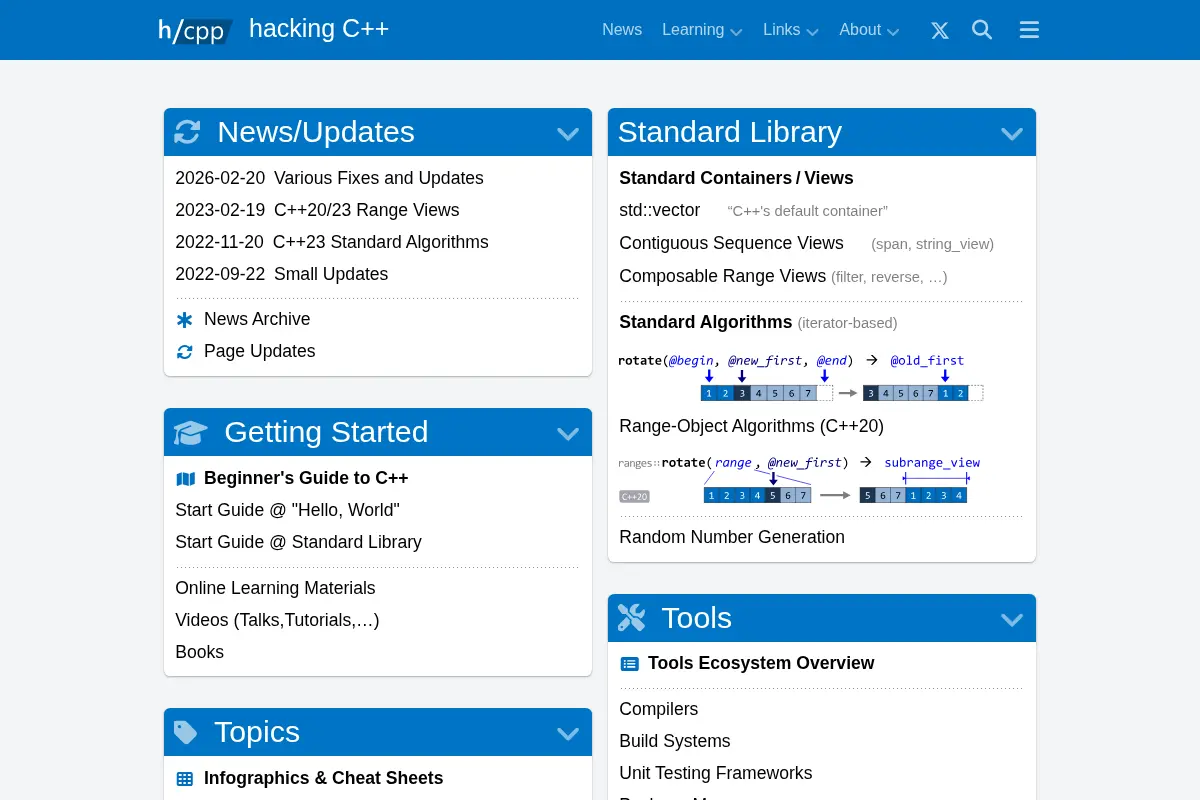Click the wrench tools icon in Tools header
Image resolution: width=1200 pixels, height=800 pixels.
tap(631, 618)
